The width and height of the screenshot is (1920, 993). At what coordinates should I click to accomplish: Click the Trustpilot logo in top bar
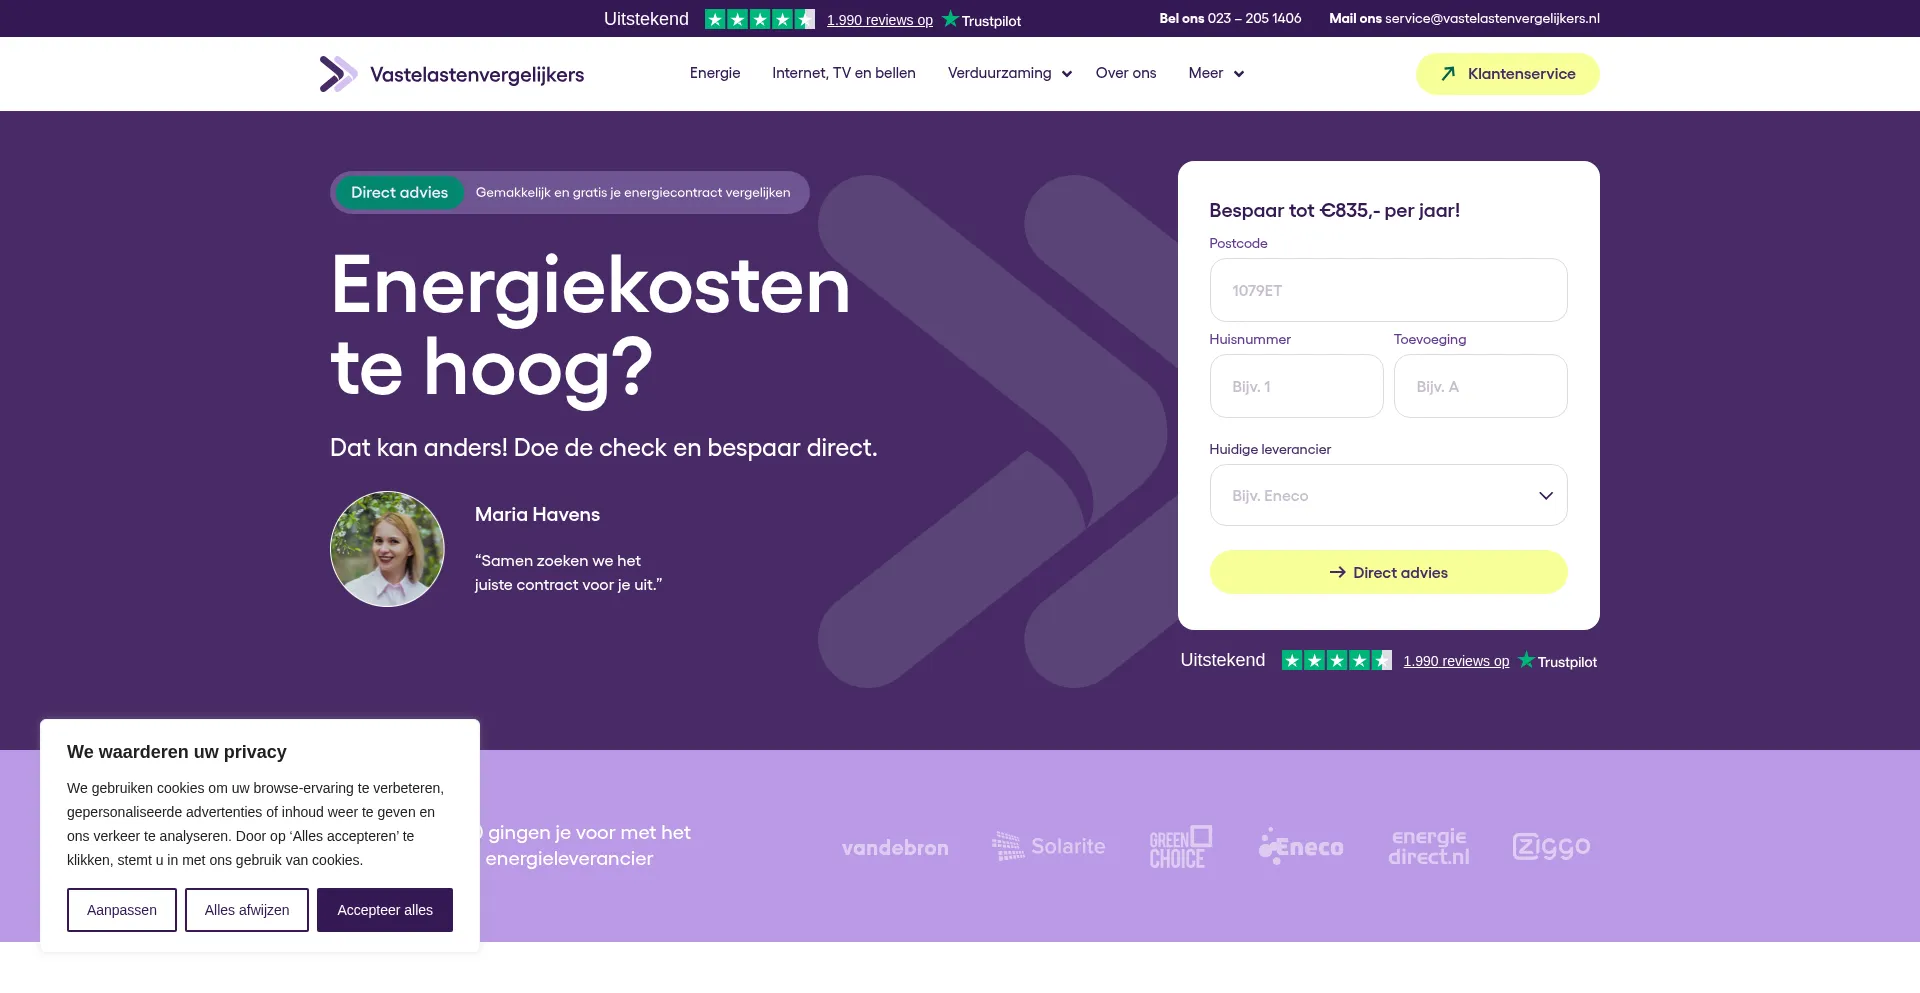point(982,20)
